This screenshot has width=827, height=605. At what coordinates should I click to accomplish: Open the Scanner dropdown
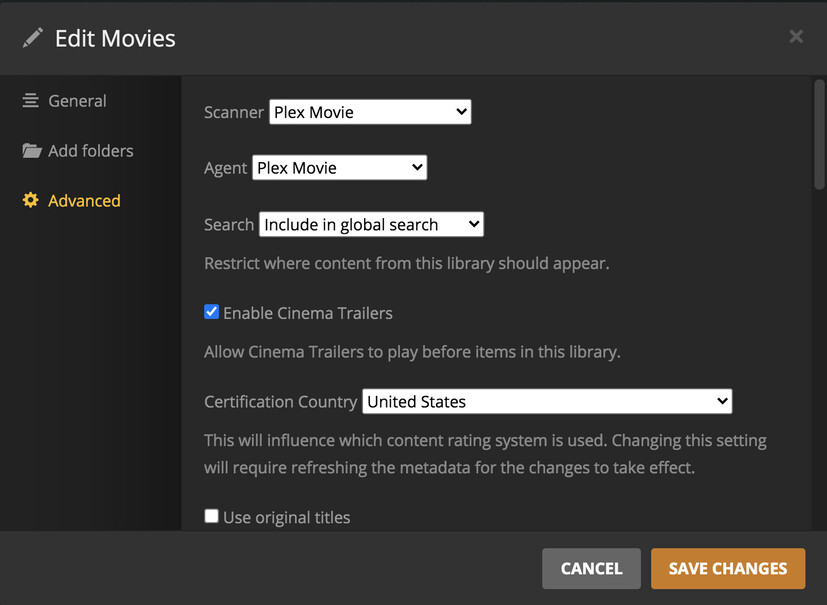click(x=370, y=112)
